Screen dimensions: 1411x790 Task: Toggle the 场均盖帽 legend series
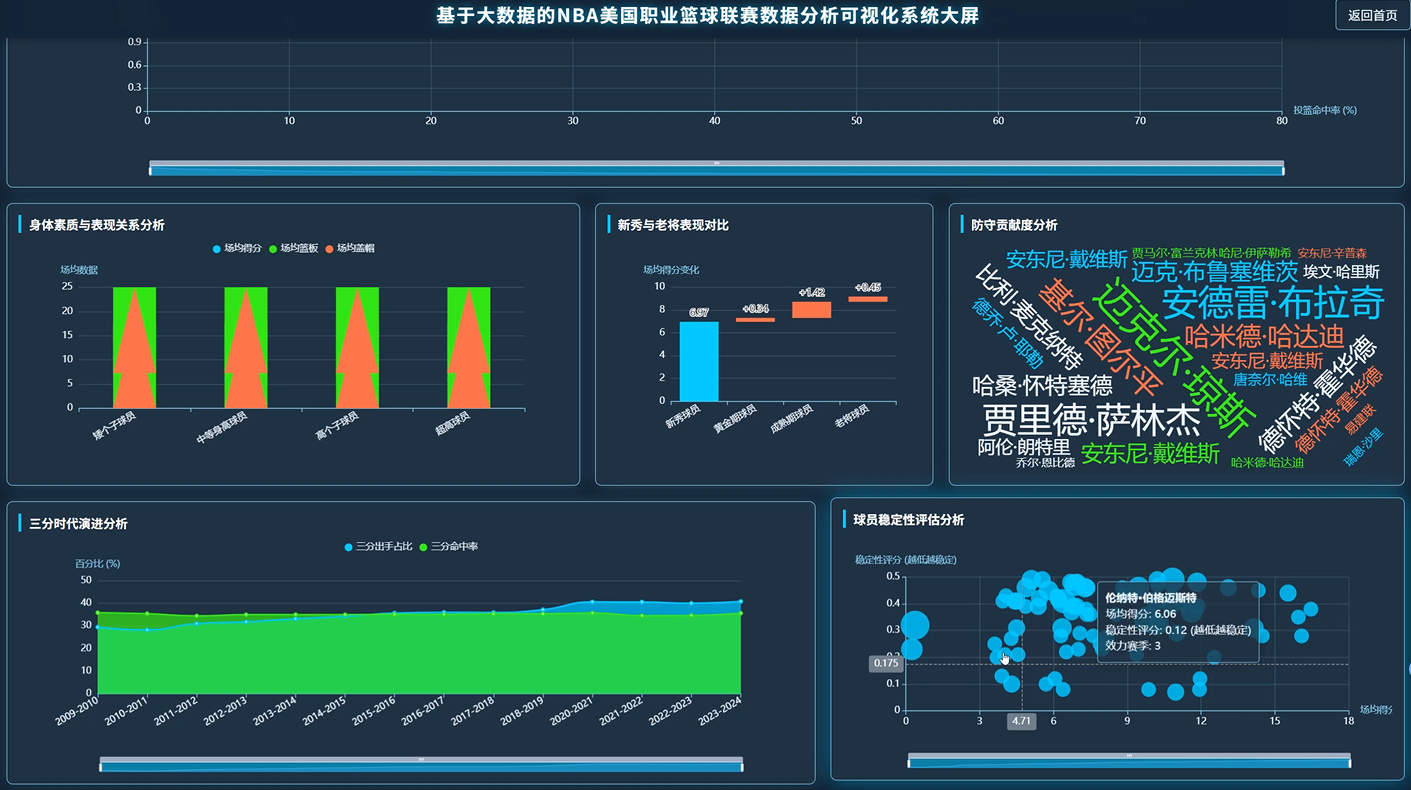(348, 248)
